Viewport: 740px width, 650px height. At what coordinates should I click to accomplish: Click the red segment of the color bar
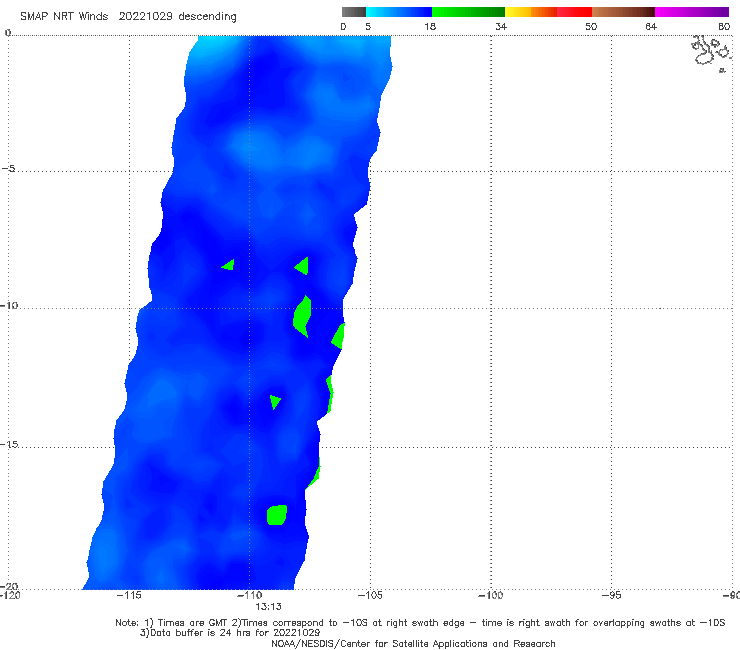click(574, 12)
